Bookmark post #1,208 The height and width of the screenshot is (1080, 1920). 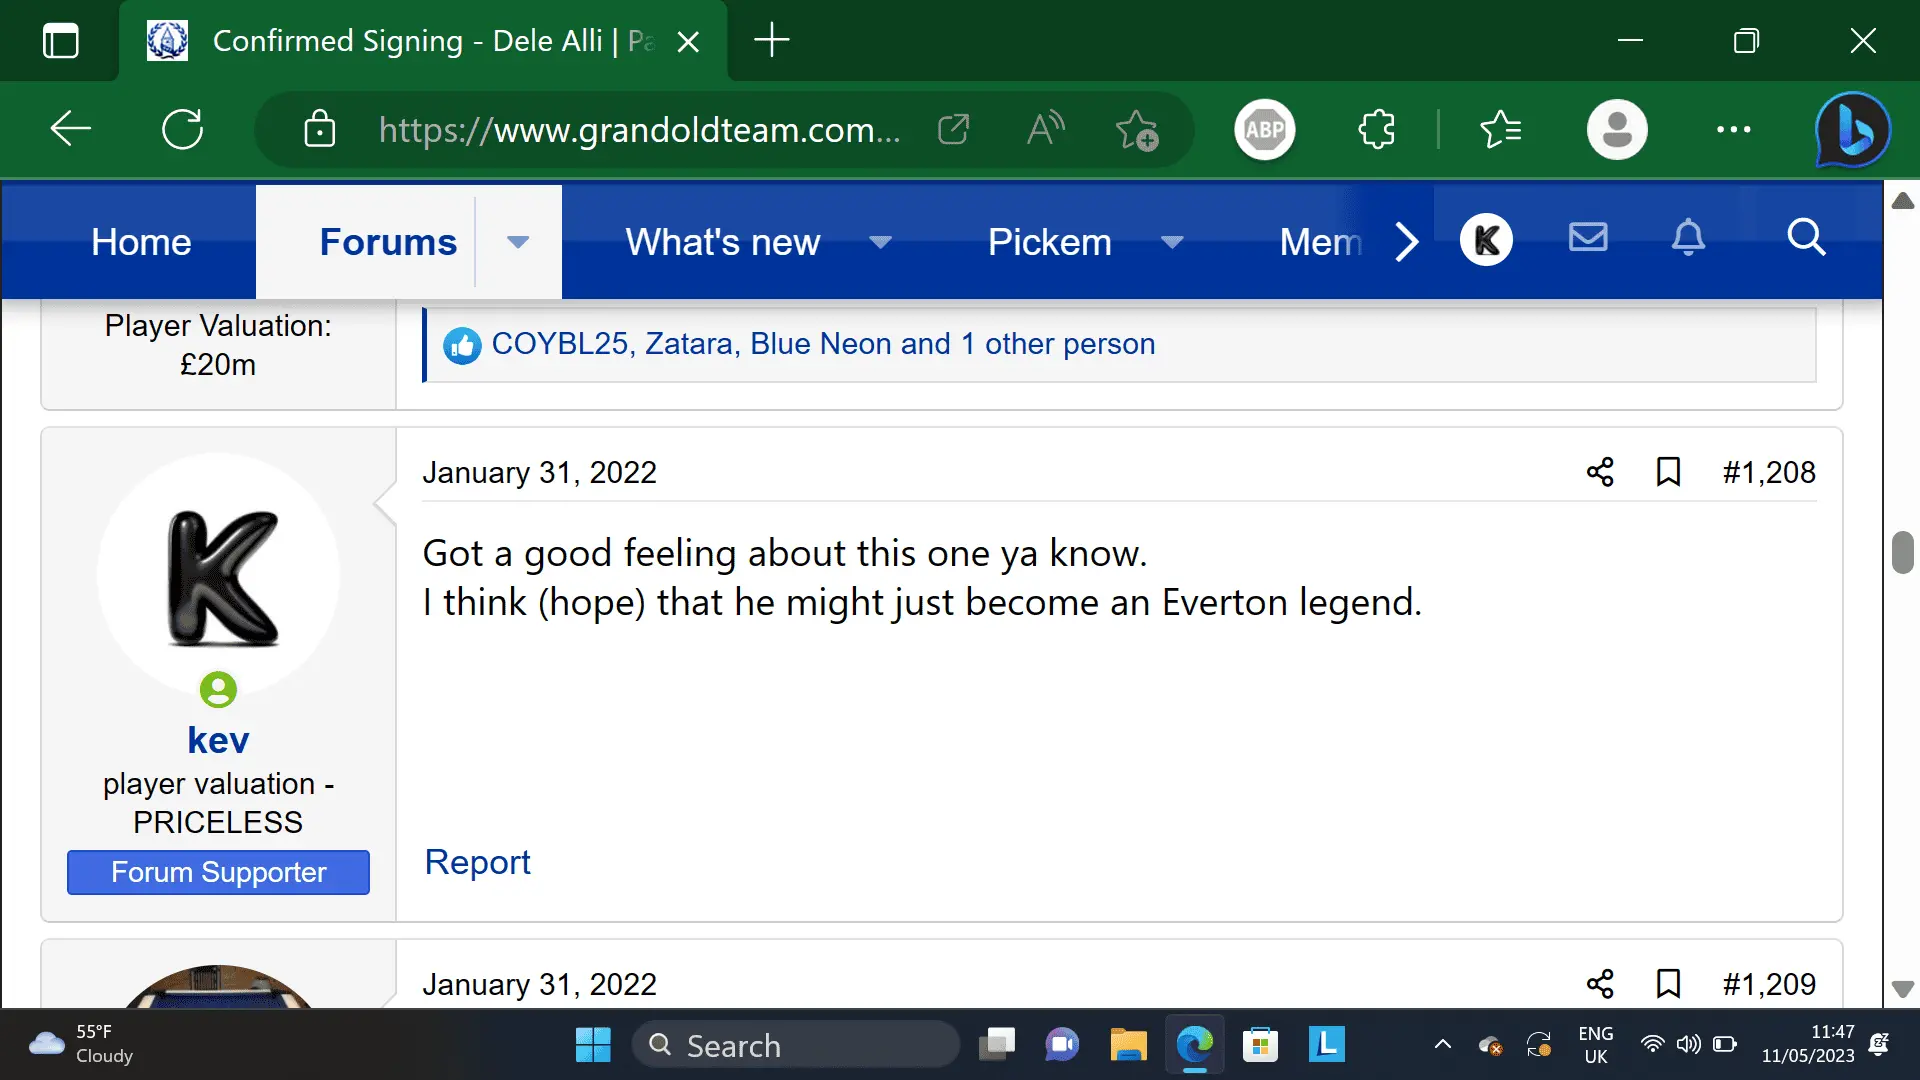(x=1668, y=472)
